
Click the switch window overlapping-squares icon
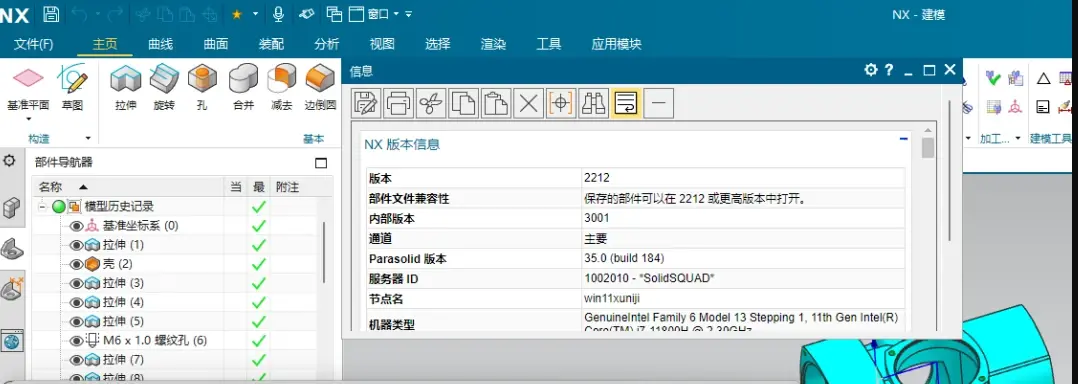334,14
